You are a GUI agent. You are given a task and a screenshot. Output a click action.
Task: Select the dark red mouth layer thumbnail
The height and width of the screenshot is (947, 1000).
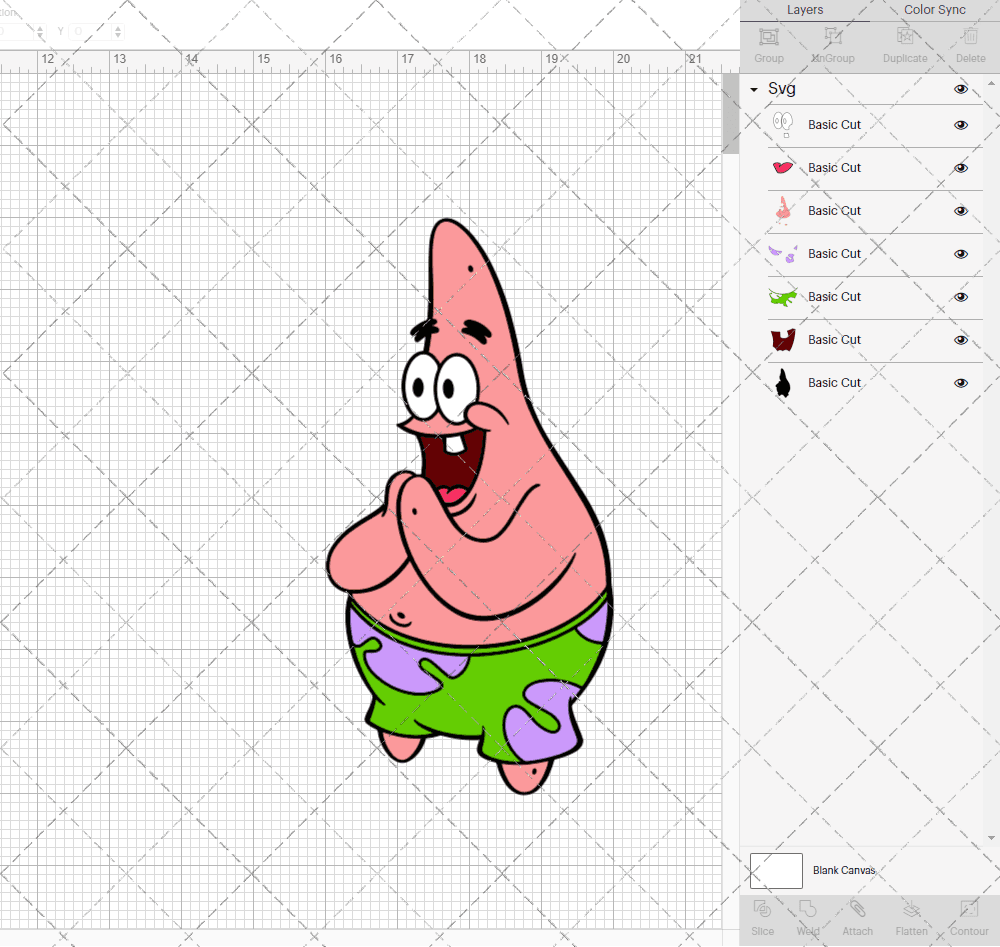(x=783, y=340)
